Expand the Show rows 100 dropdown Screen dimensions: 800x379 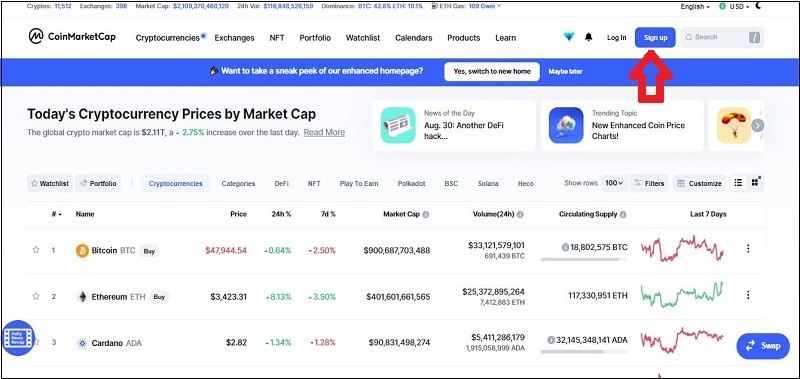pos(614,183)
